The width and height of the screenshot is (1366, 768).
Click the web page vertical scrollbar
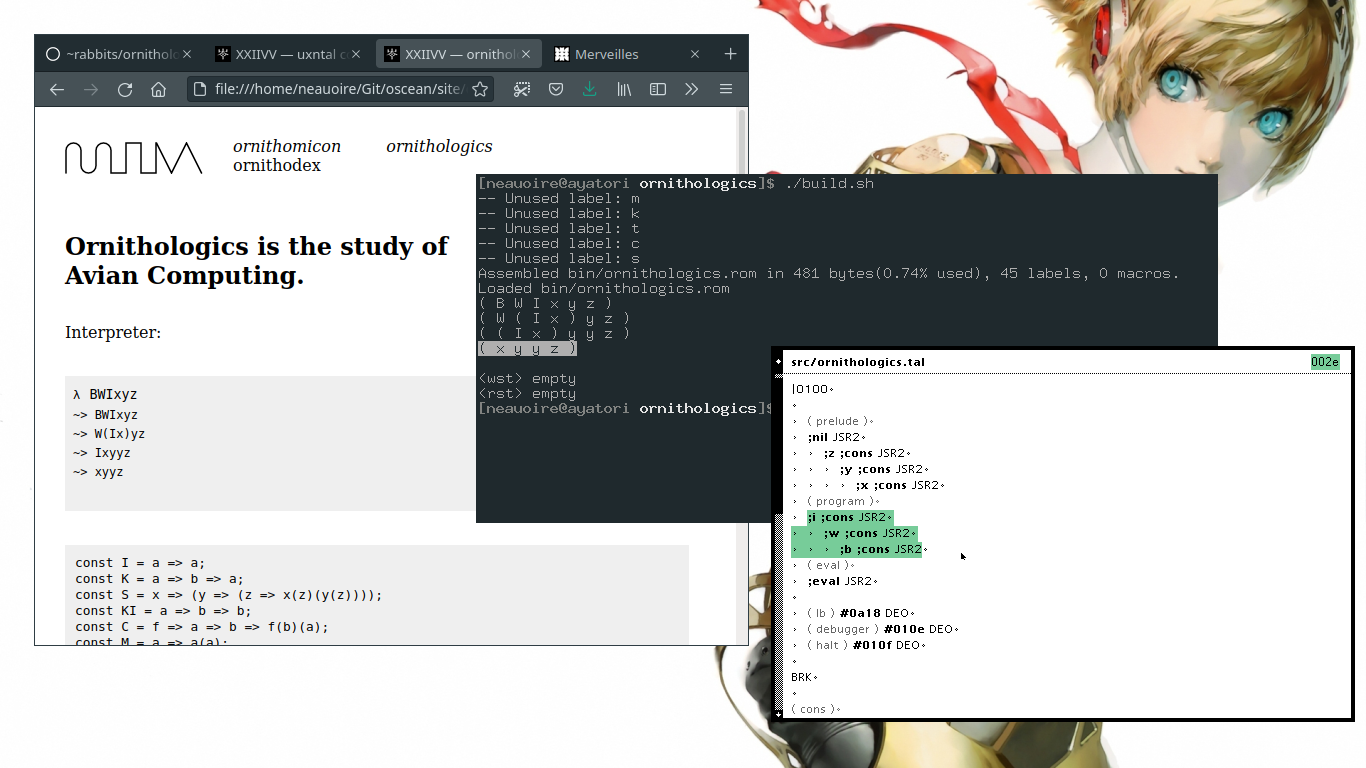(x=742, y=370)
